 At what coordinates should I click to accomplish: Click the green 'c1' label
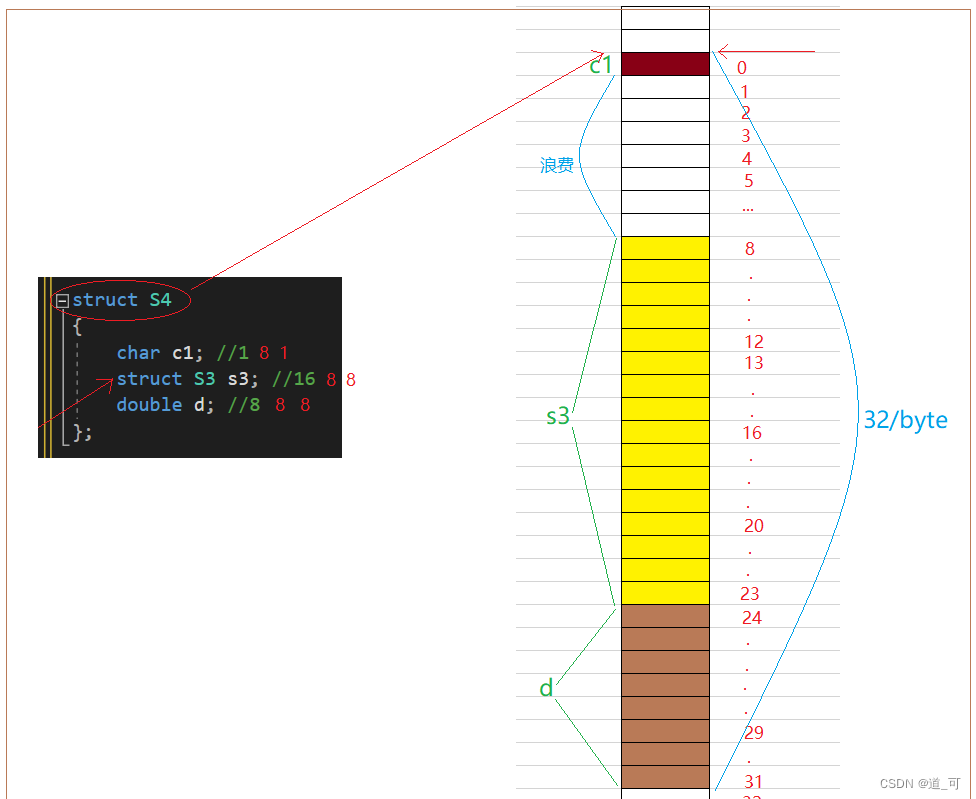(x=601, y=65)
